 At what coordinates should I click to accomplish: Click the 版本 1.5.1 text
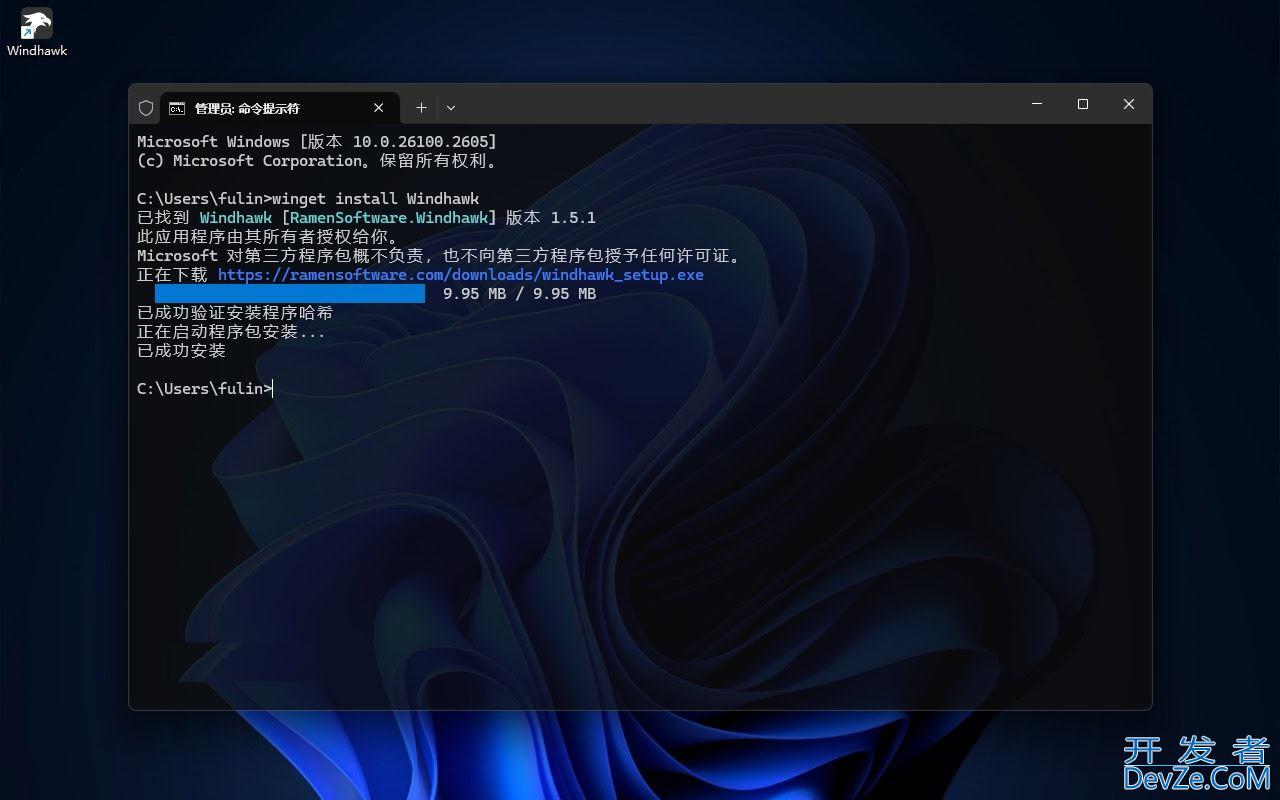551,218
